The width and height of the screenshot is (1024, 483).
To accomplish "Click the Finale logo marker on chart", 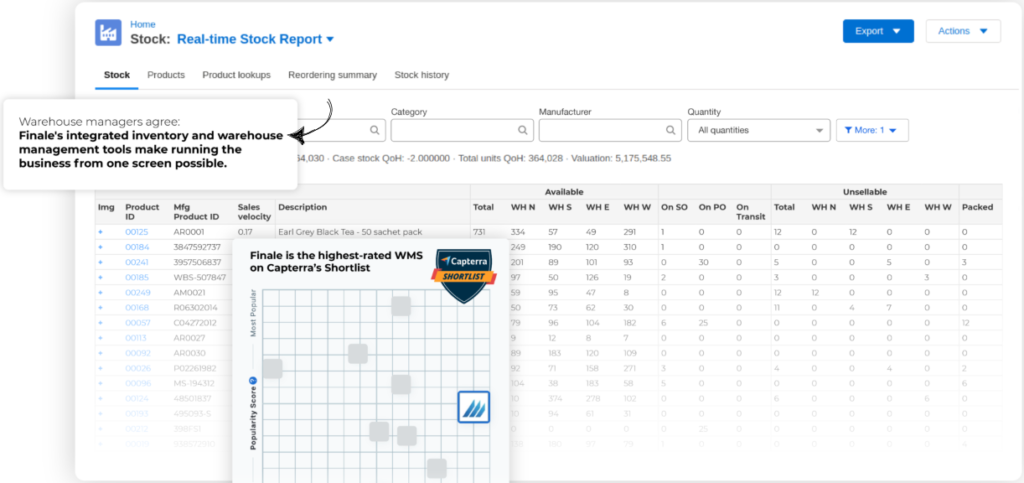I will pos(473,407).
